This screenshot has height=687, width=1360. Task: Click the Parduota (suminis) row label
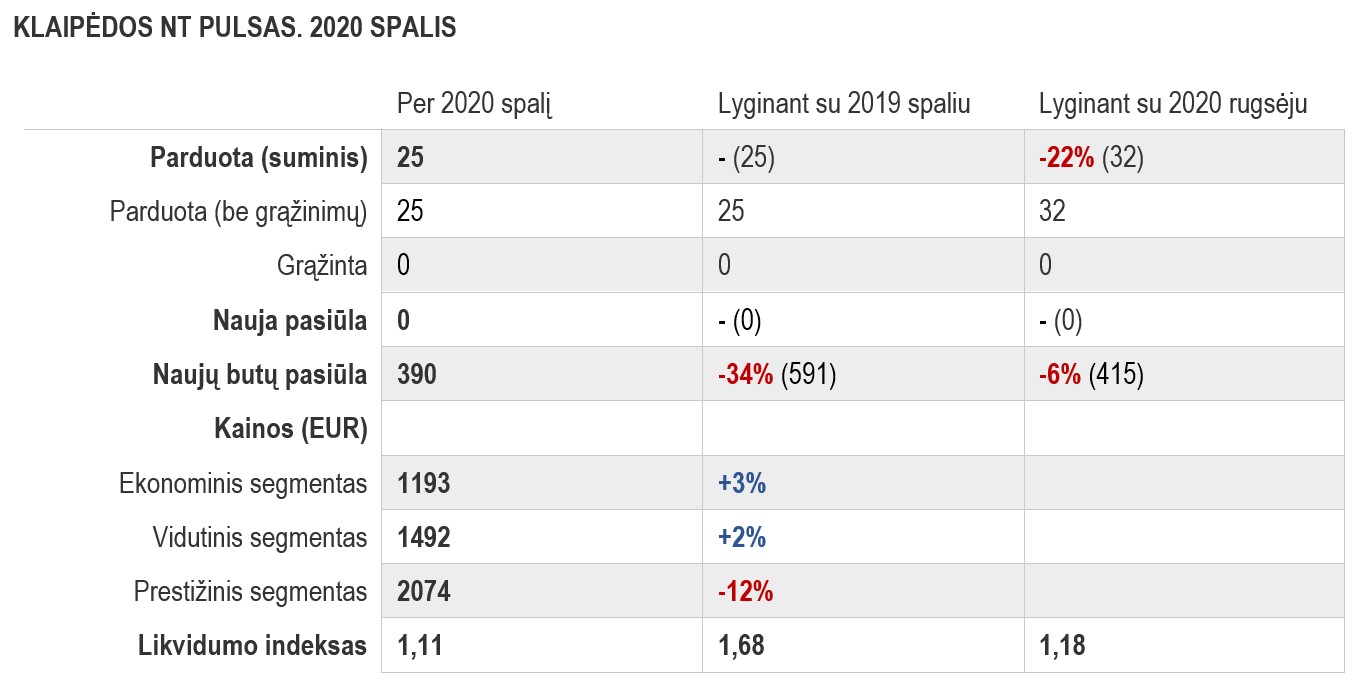(x=259, y=157)
